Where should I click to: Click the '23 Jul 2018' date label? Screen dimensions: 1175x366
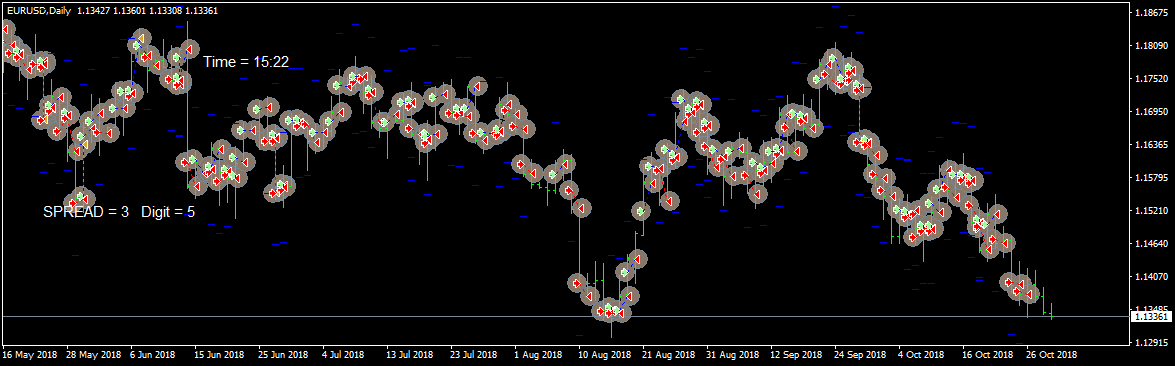(x=475, y=354)
